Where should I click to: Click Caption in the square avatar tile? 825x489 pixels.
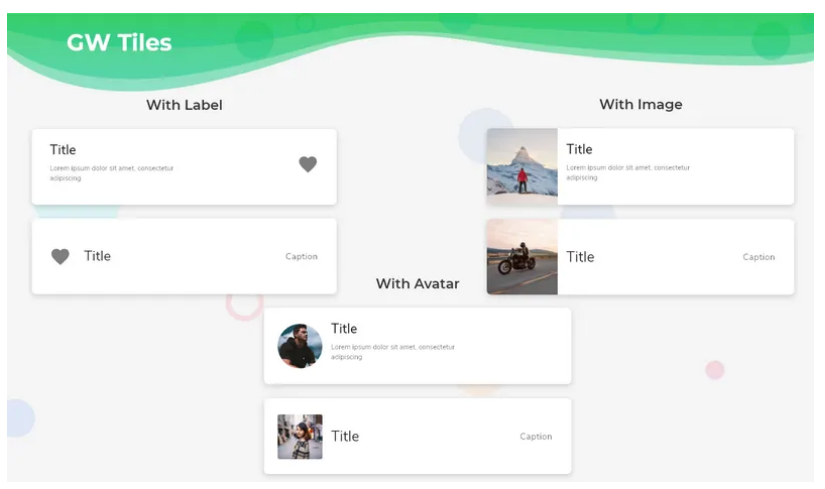tap(536, 437)
